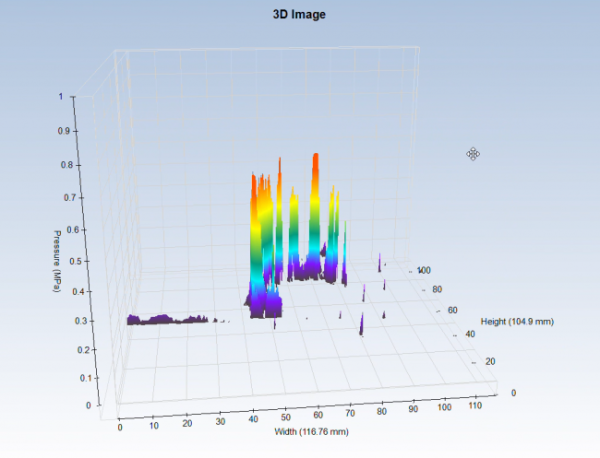Click the 'Width (116.76 mm)' axis label
600x458 pixels.
pos(311,432)
